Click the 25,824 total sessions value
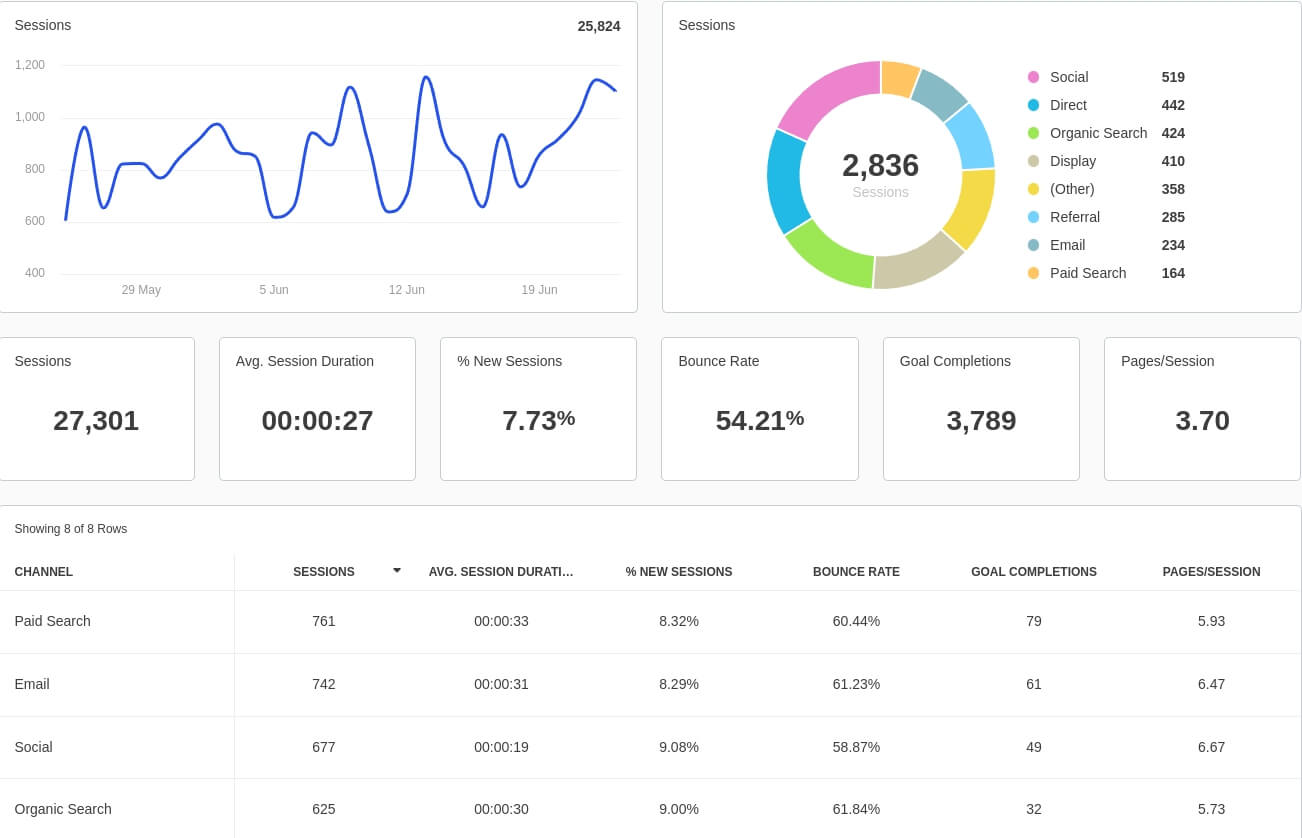1302x838 pixels. (x=599, y=26)
